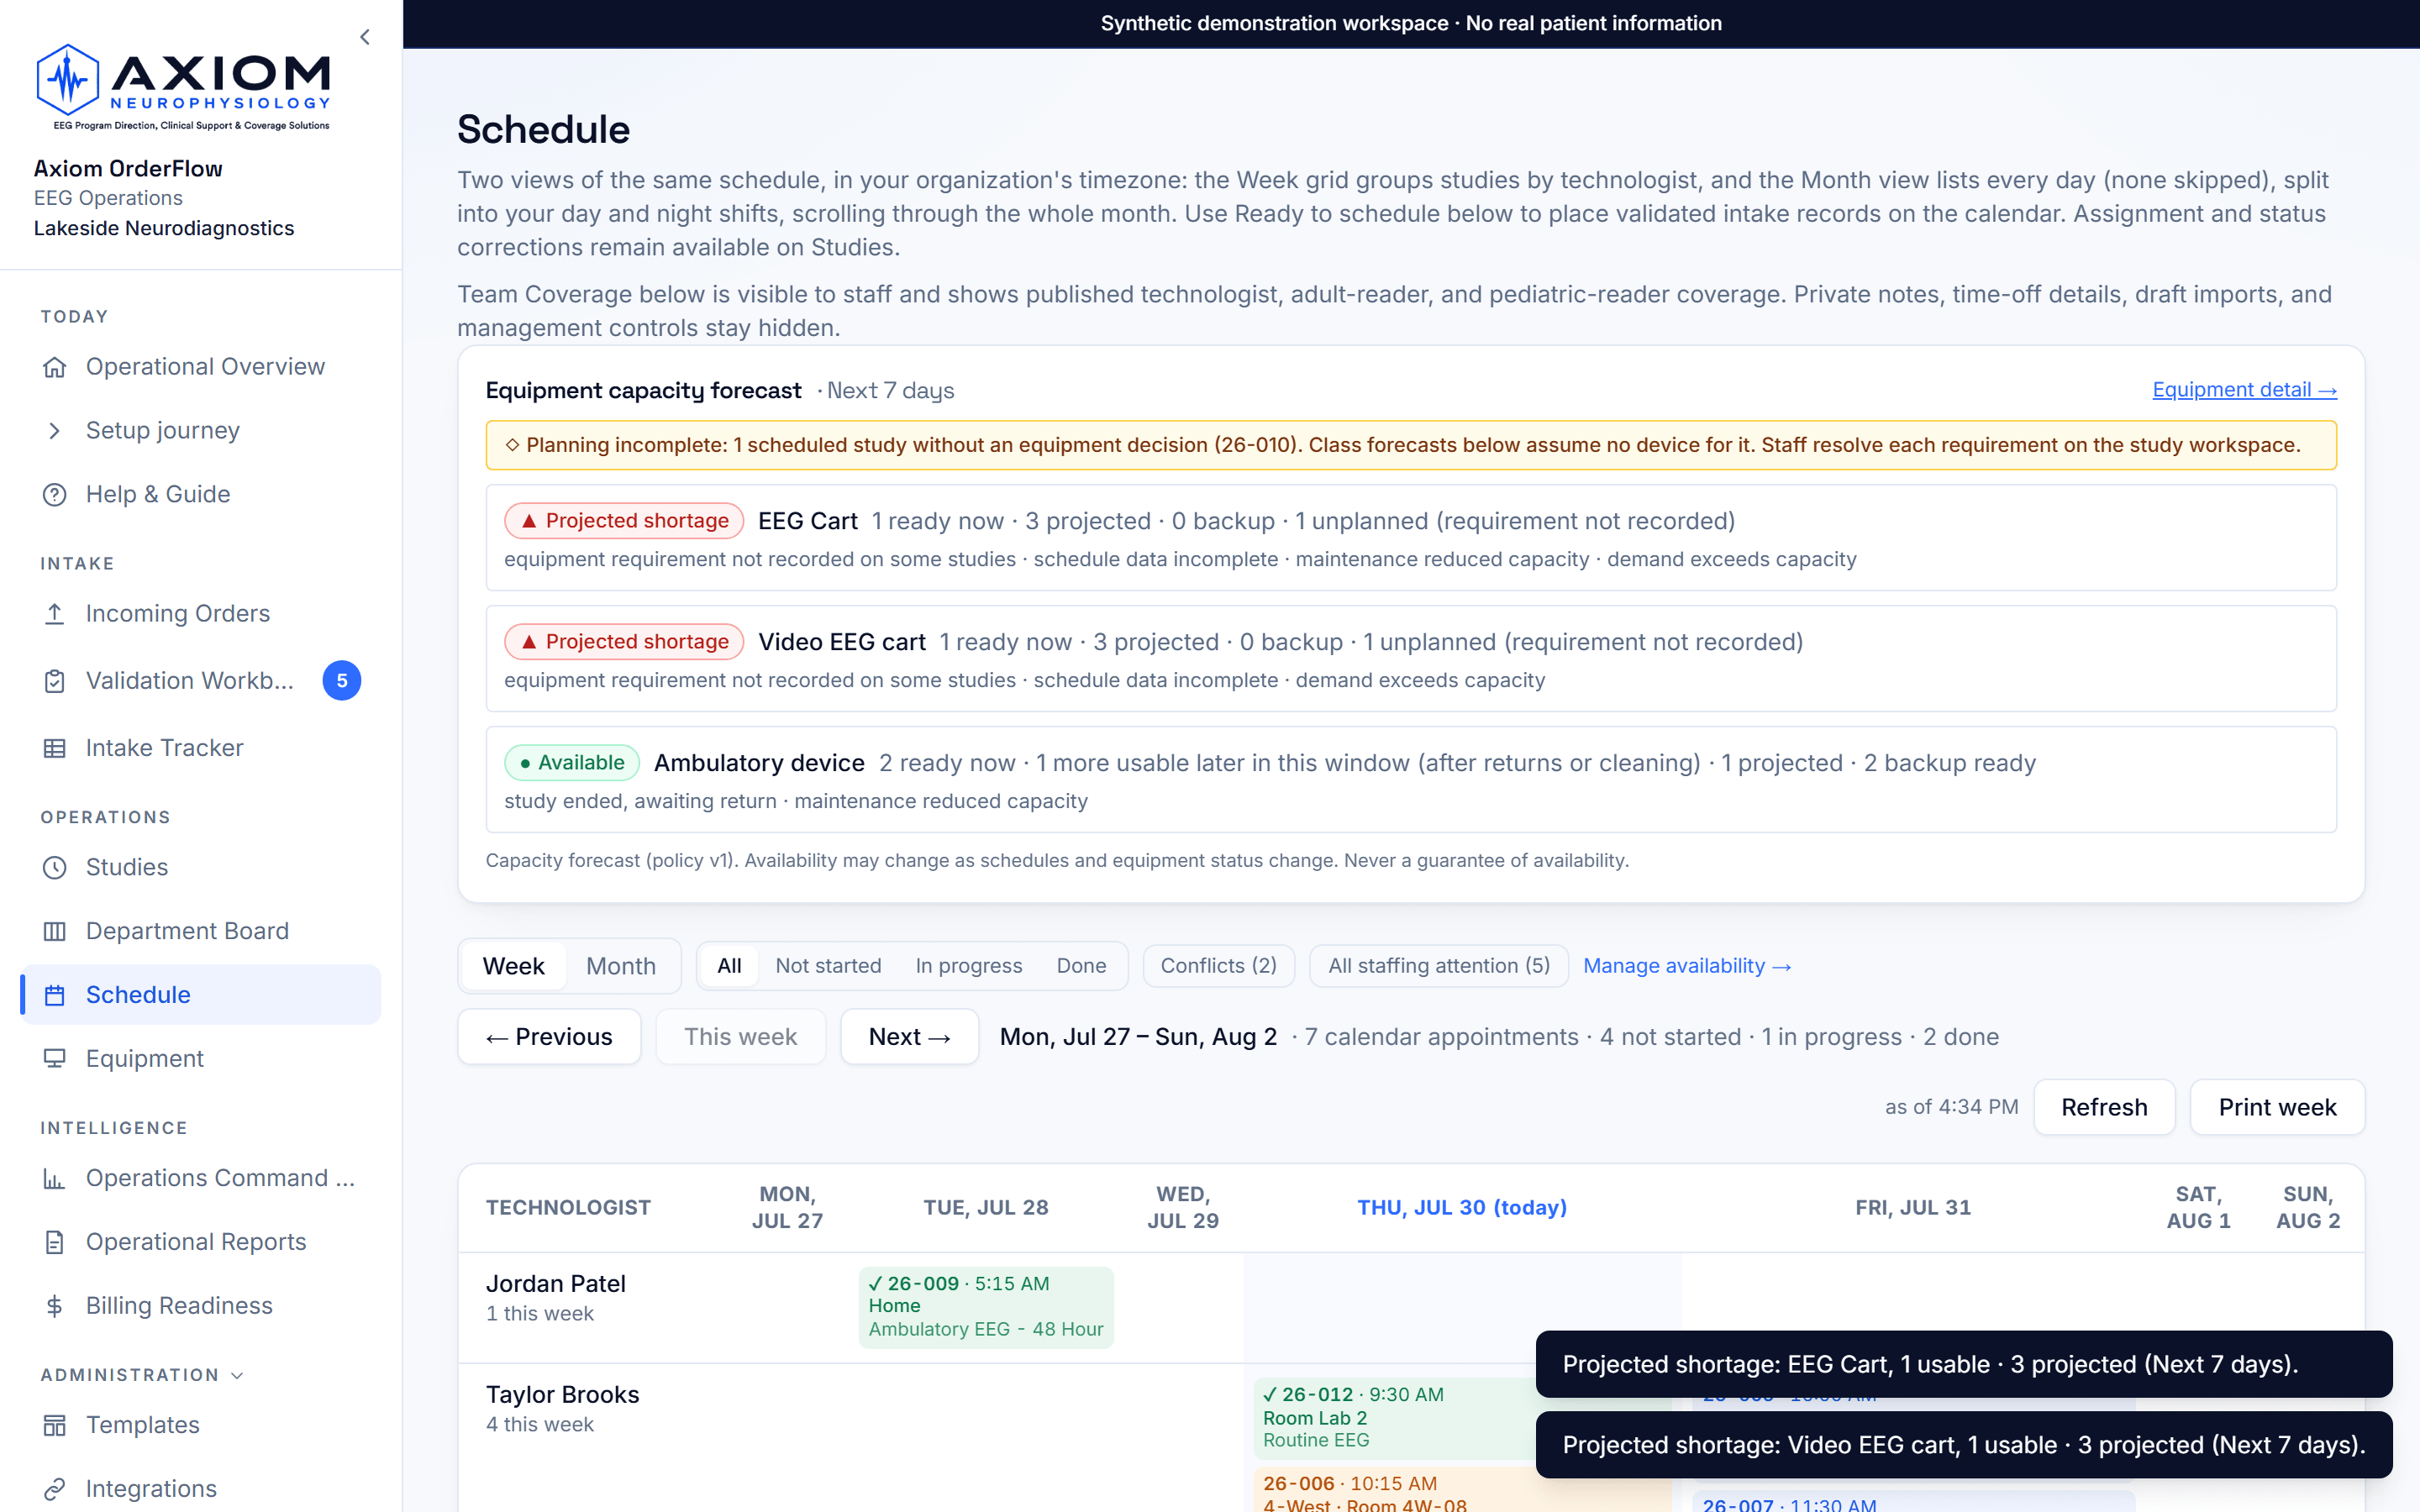
Task: Click Print week button
Action: (2277, 1108)
